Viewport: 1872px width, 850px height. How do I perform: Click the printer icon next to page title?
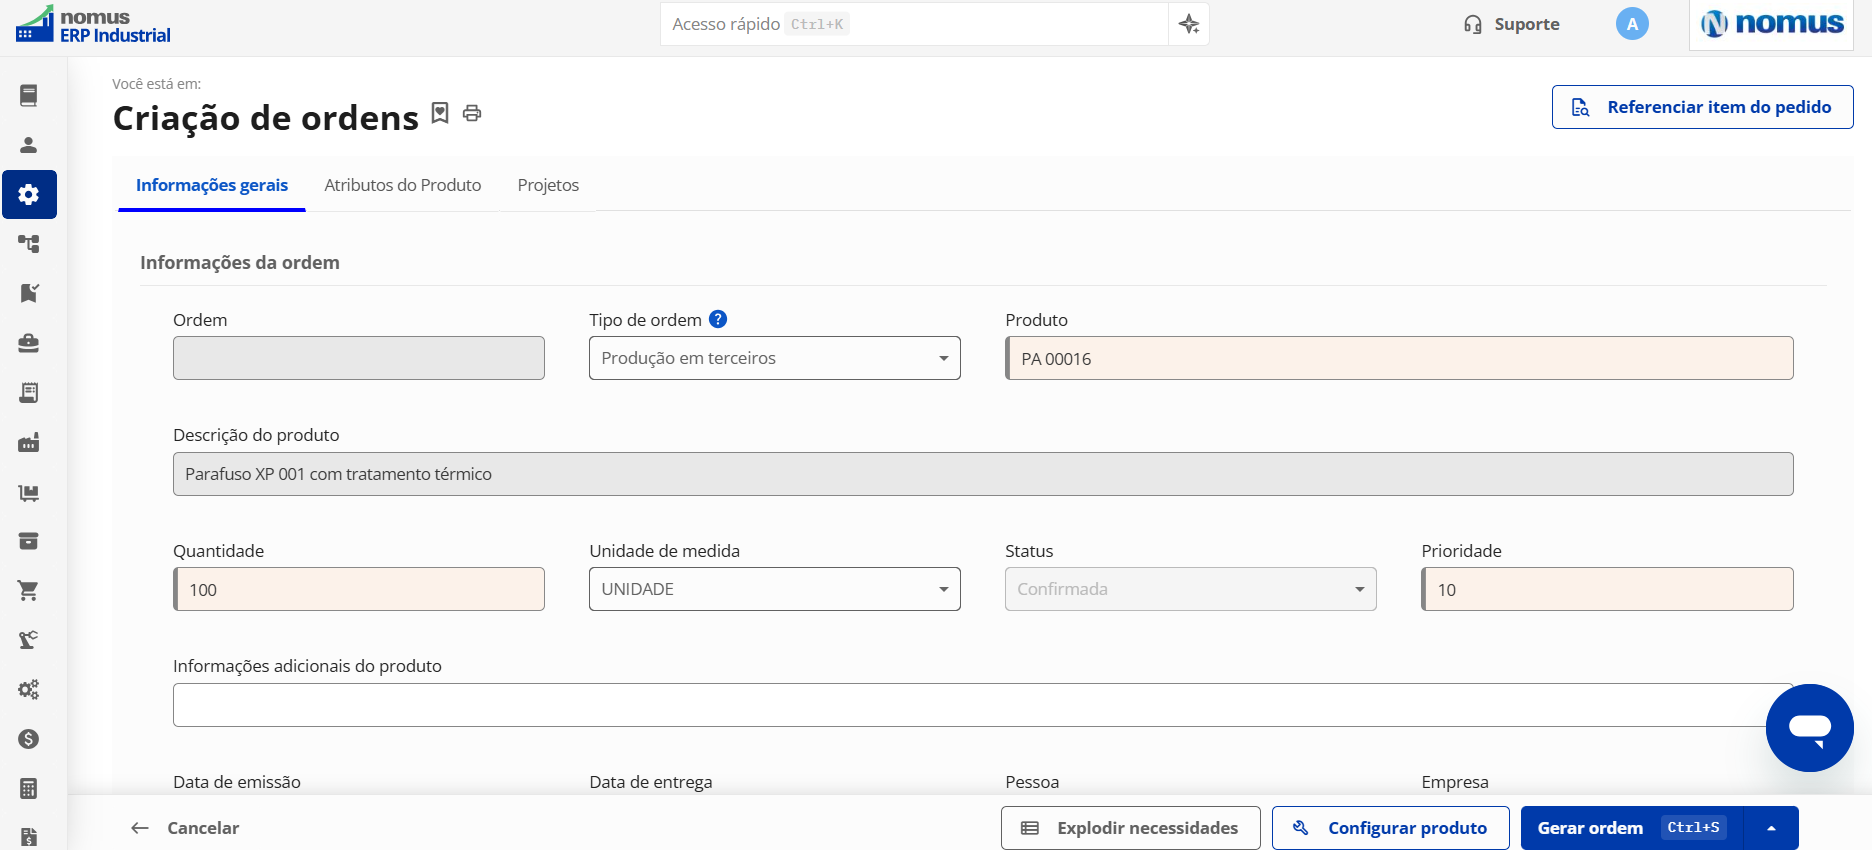tap(472, 113)
